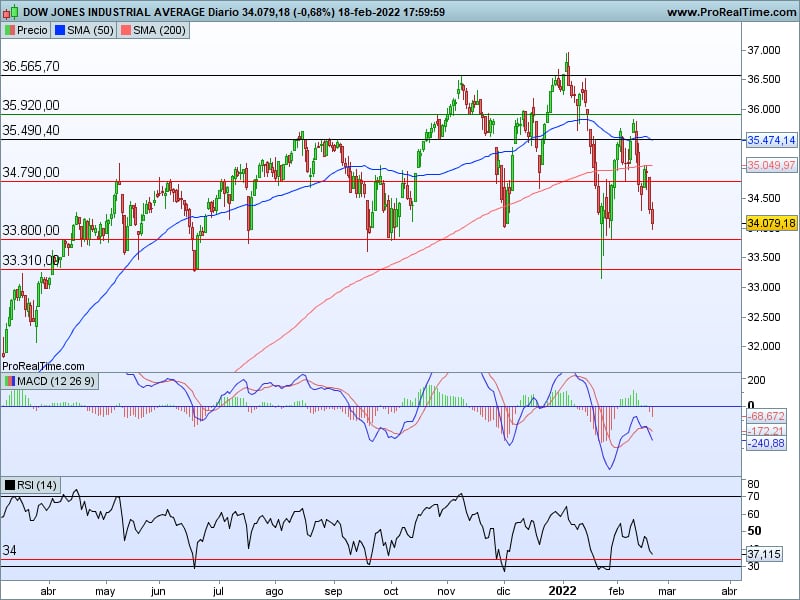800x600 pixels.
Task: Click the RSI value tag 37,115
Action: [764, 554]
